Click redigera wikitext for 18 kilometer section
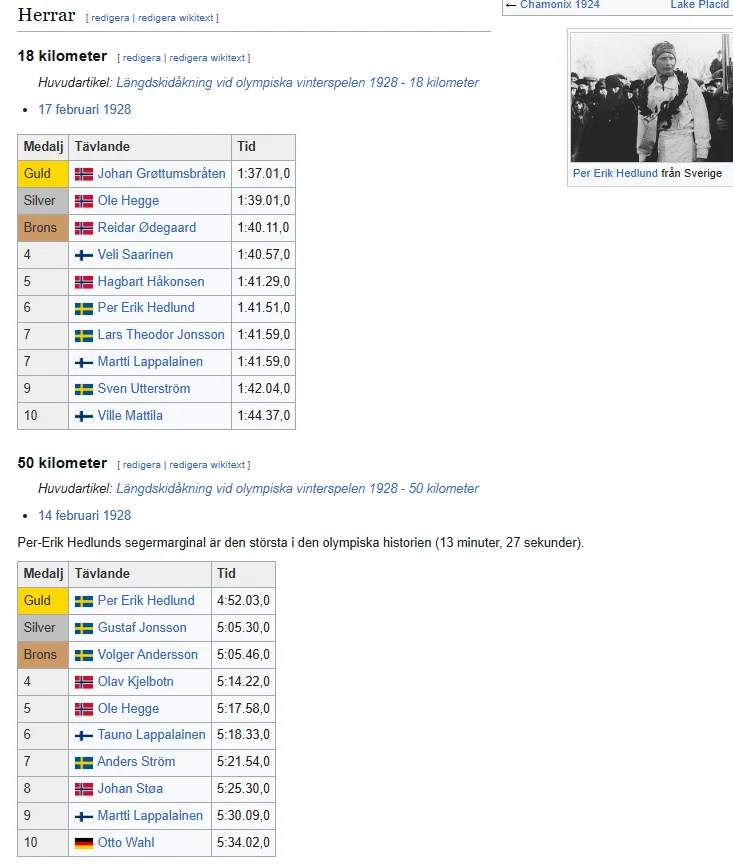The width and height of the screenshot is (733, 865). (x=207, y=58)
